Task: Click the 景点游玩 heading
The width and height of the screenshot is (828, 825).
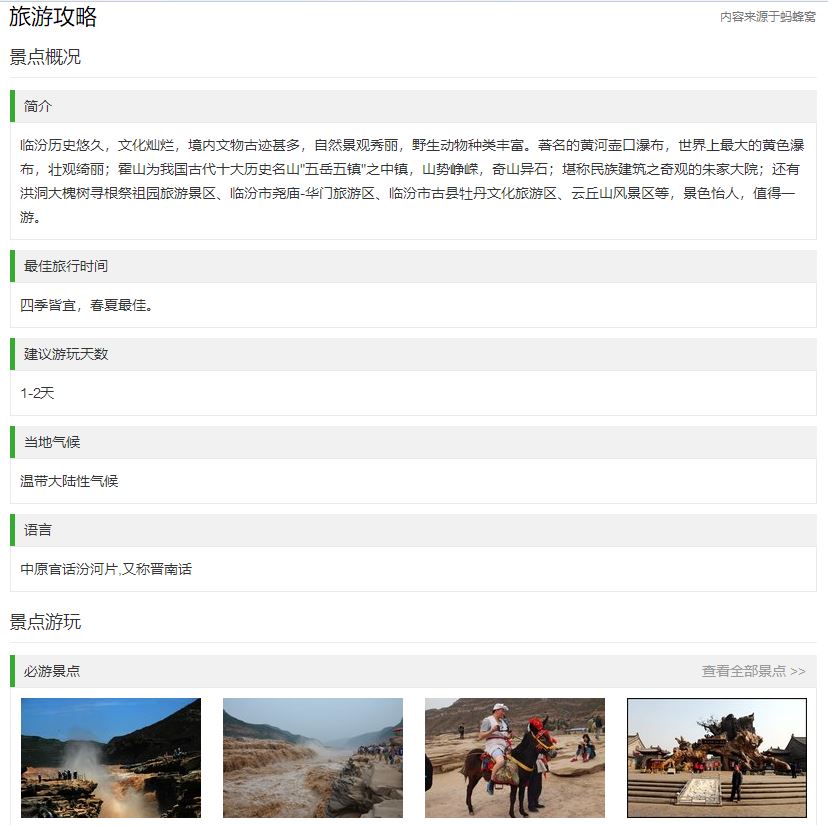Action: point(45,622)
